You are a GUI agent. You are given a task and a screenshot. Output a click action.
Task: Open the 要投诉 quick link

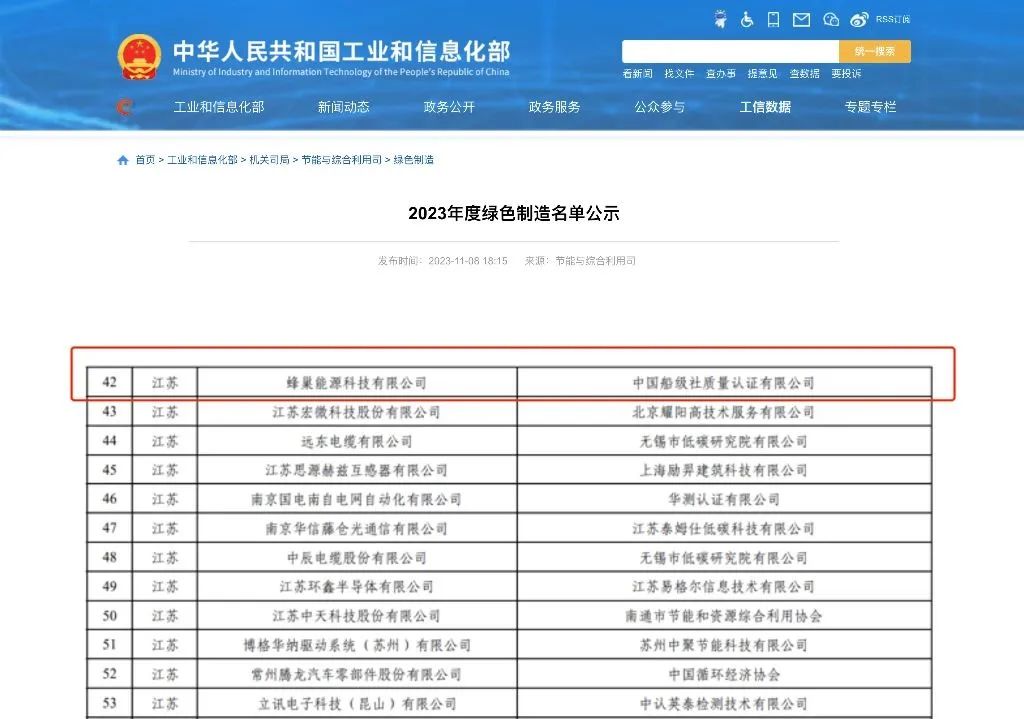point(846,73)
